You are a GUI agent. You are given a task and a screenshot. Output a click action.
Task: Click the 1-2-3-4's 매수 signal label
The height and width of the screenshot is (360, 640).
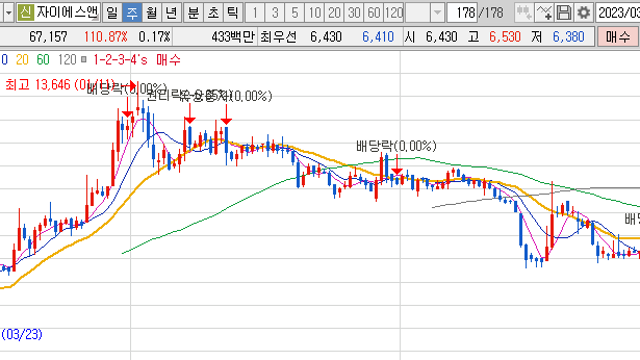point(137,60)
